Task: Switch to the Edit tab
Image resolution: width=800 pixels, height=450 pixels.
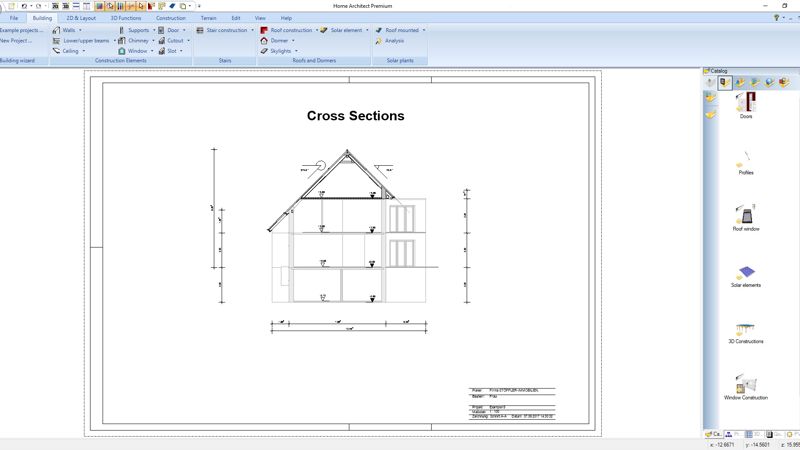Action: pos(236,18)
